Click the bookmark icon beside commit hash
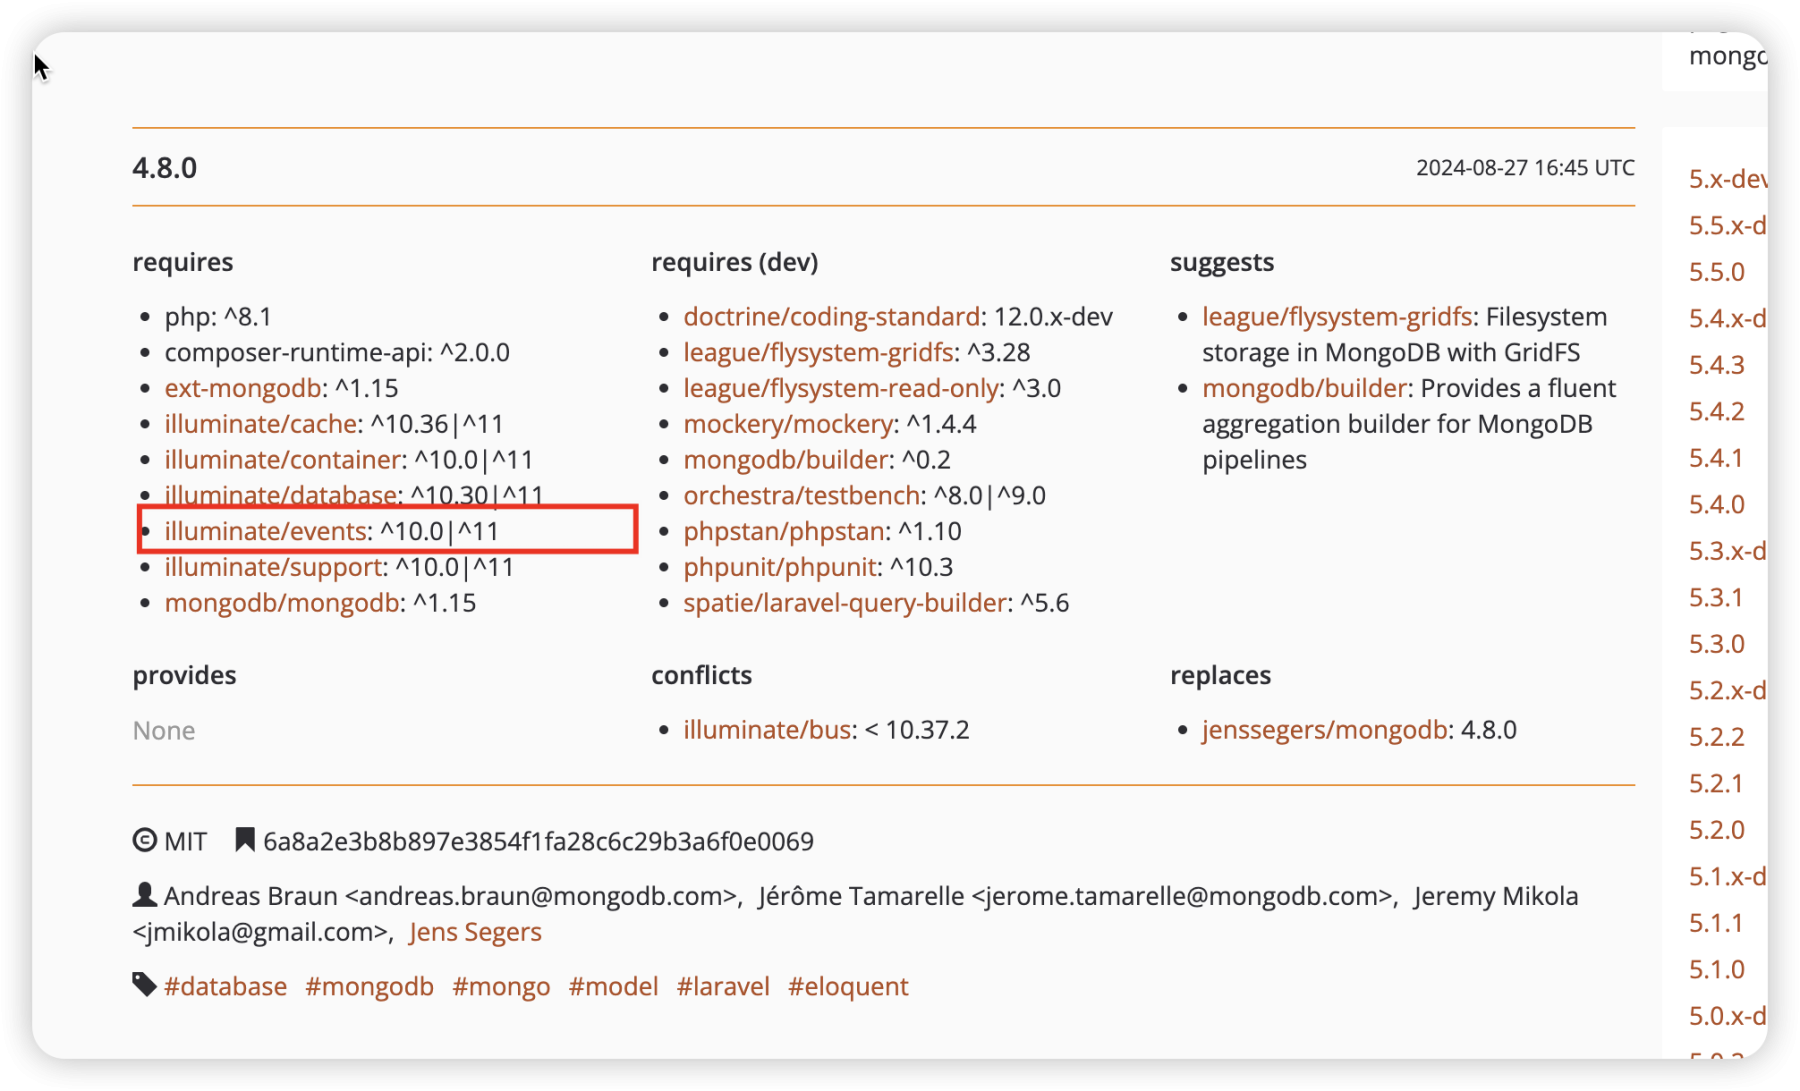Image resolution: width=1800 pixels, height=1091 pixels. [244, 840]
